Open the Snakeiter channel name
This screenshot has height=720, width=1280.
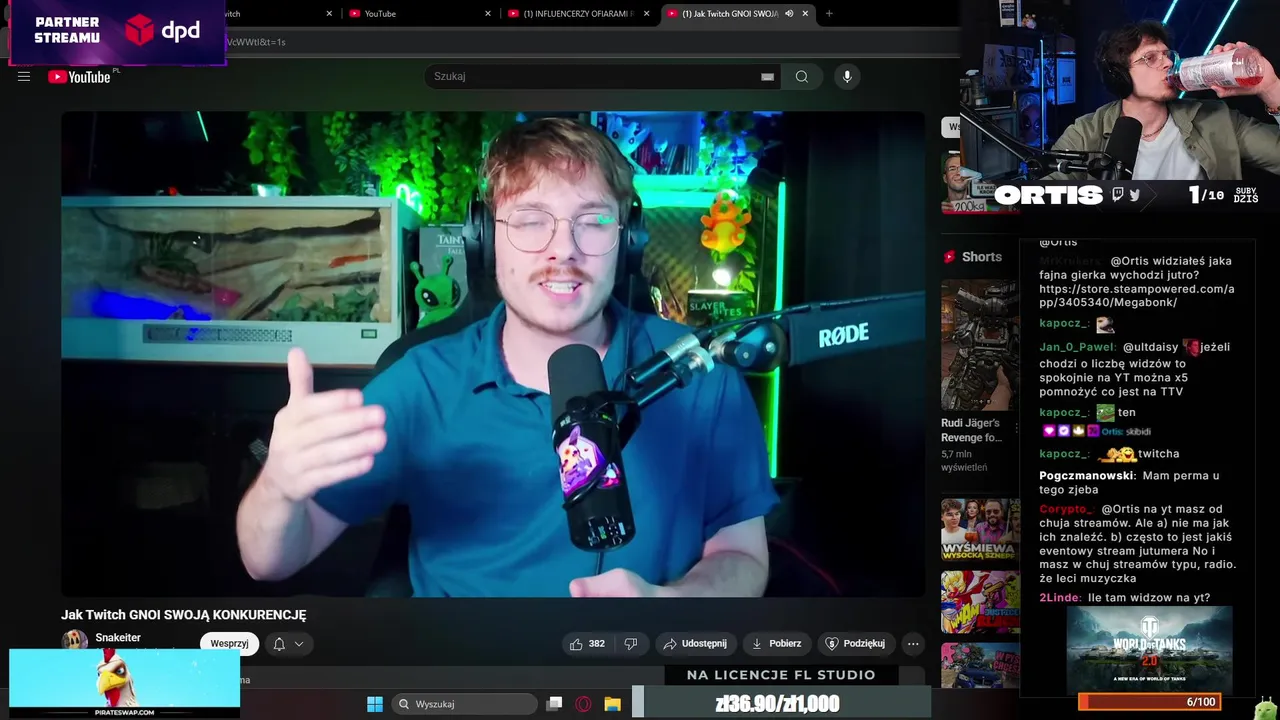coord(118,638)
